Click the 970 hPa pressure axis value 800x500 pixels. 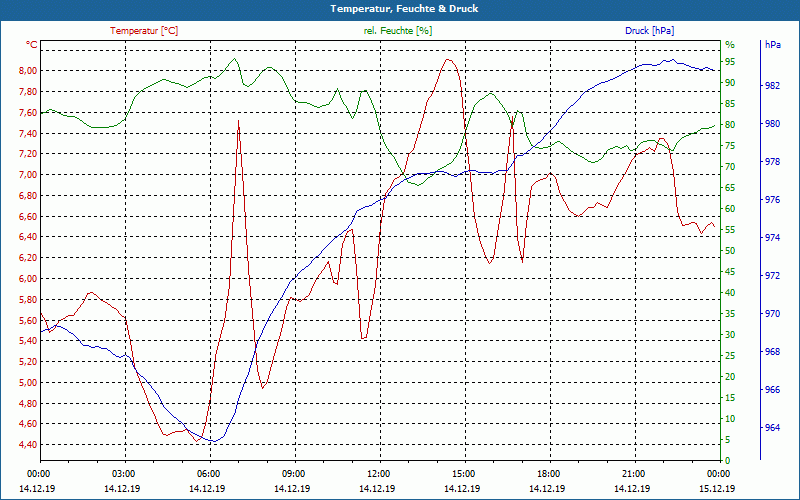773,314
